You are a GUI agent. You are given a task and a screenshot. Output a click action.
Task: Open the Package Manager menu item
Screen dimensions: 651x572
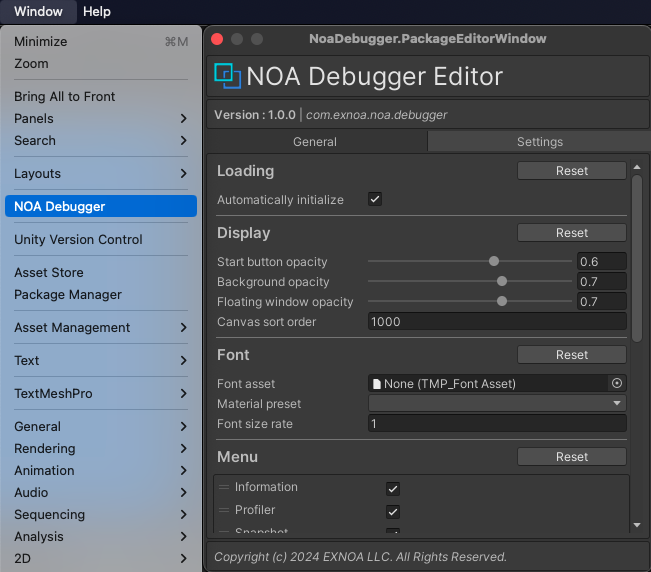(x=101, y=294)
